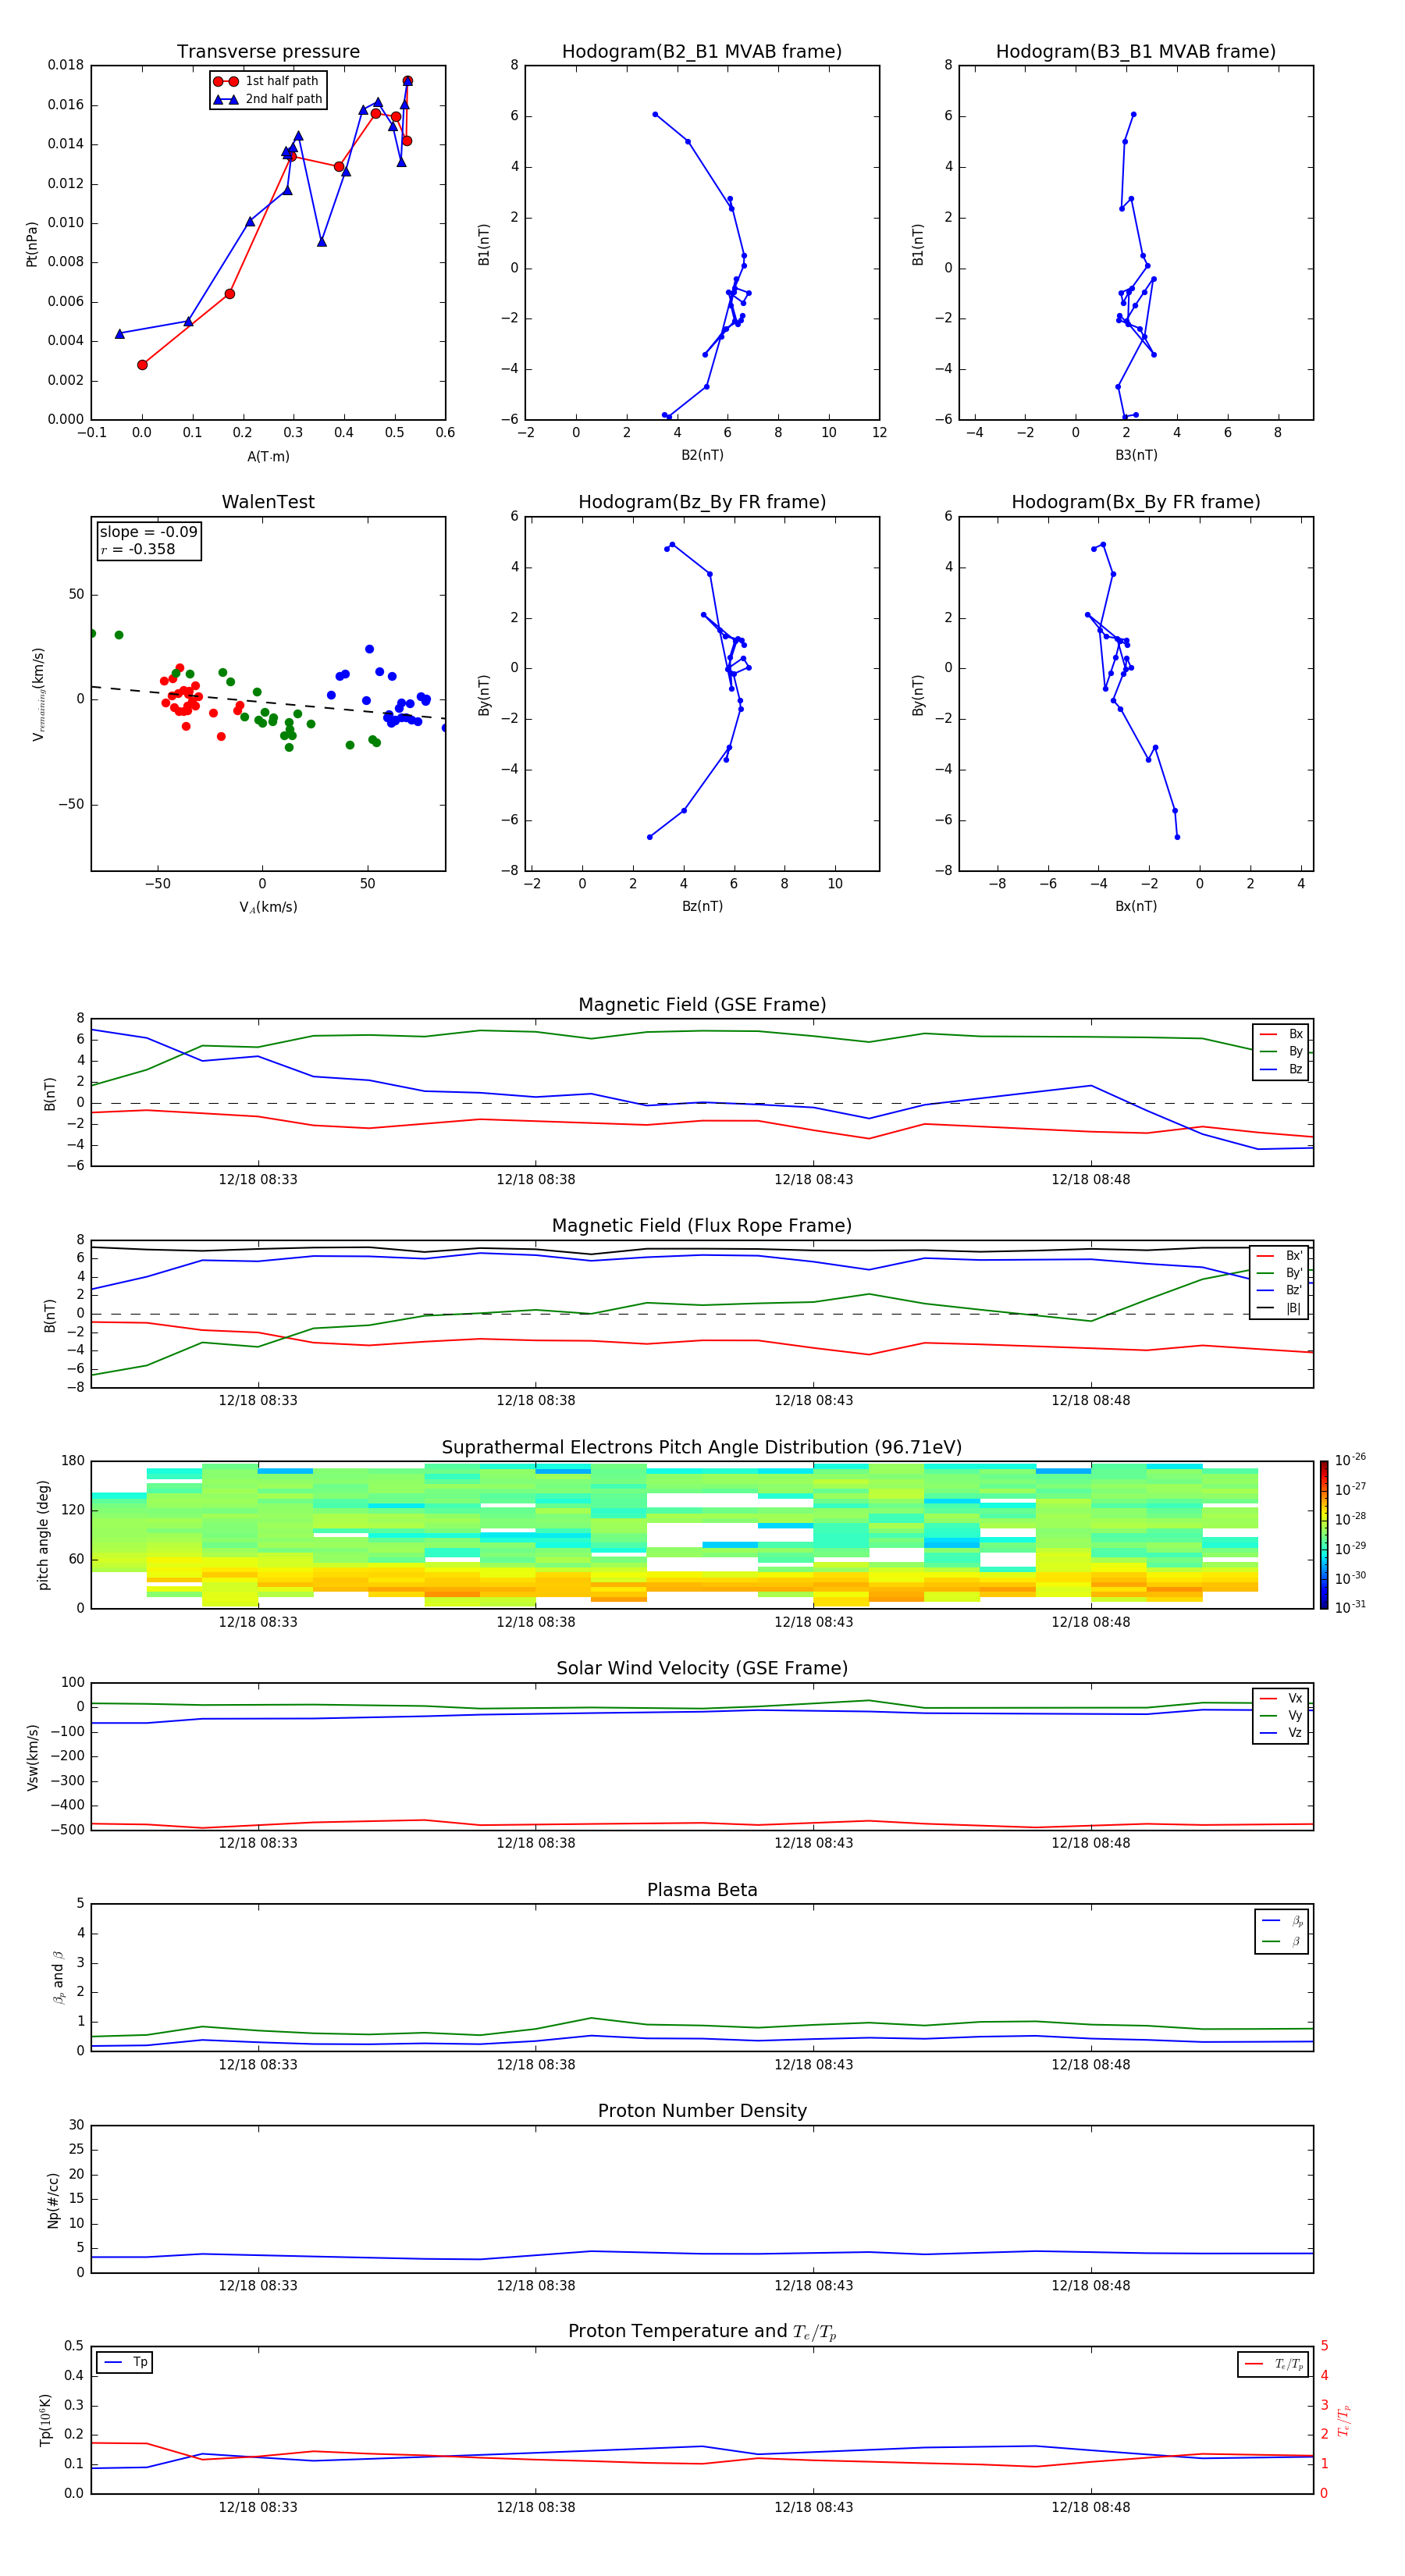Click the 'V_A(km/s)' x-axis label
The width and height of the screenshot is (1405, 2576).
[268, 907]
